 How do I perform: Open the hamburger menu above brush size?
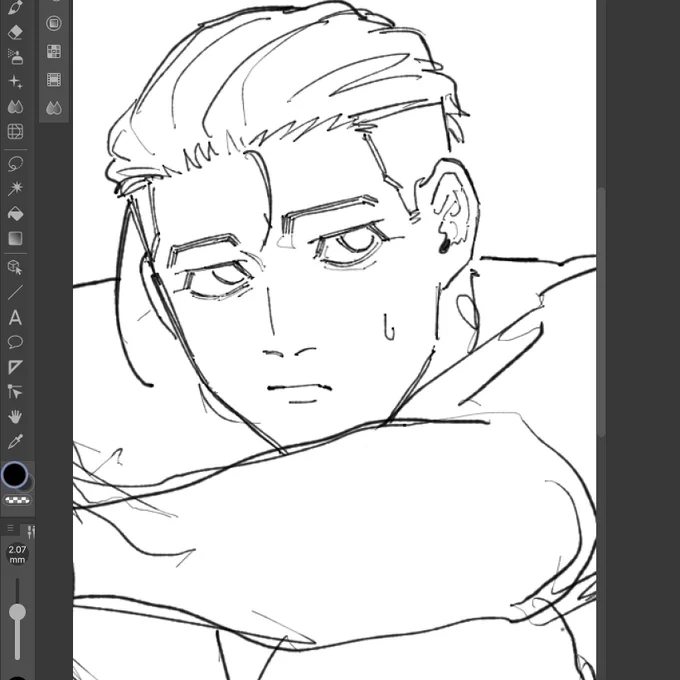pos(10,528)
